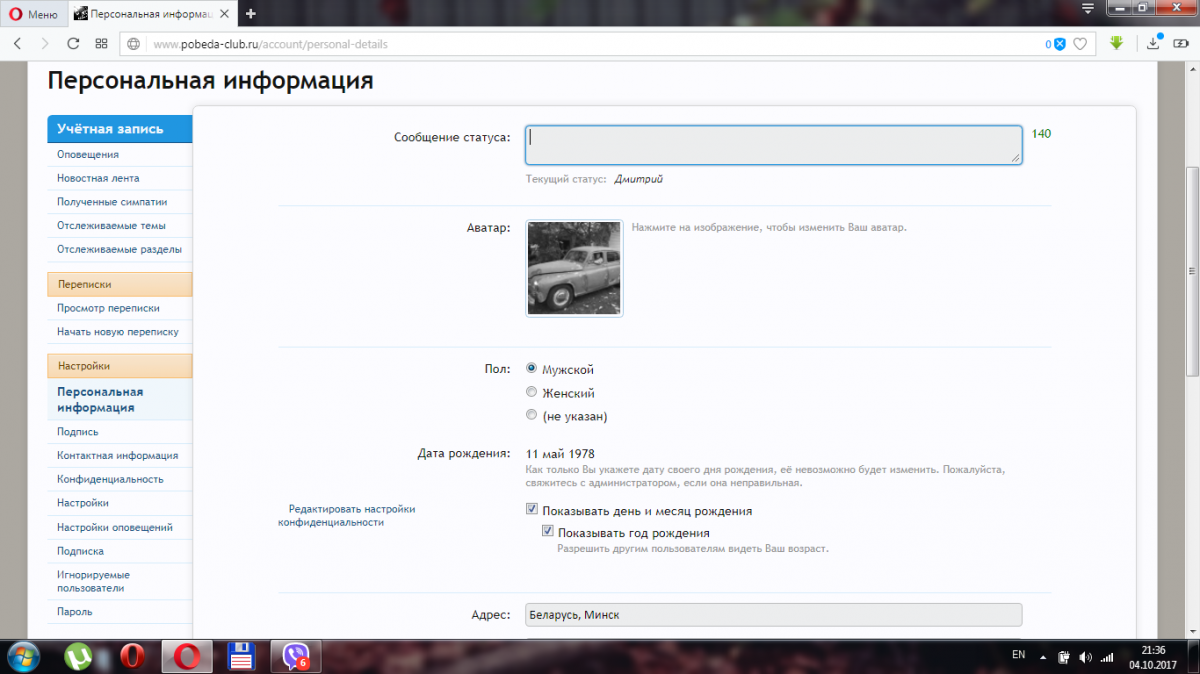Open the power plug tray icon

pyautogui.click(x=1066, y=657)
